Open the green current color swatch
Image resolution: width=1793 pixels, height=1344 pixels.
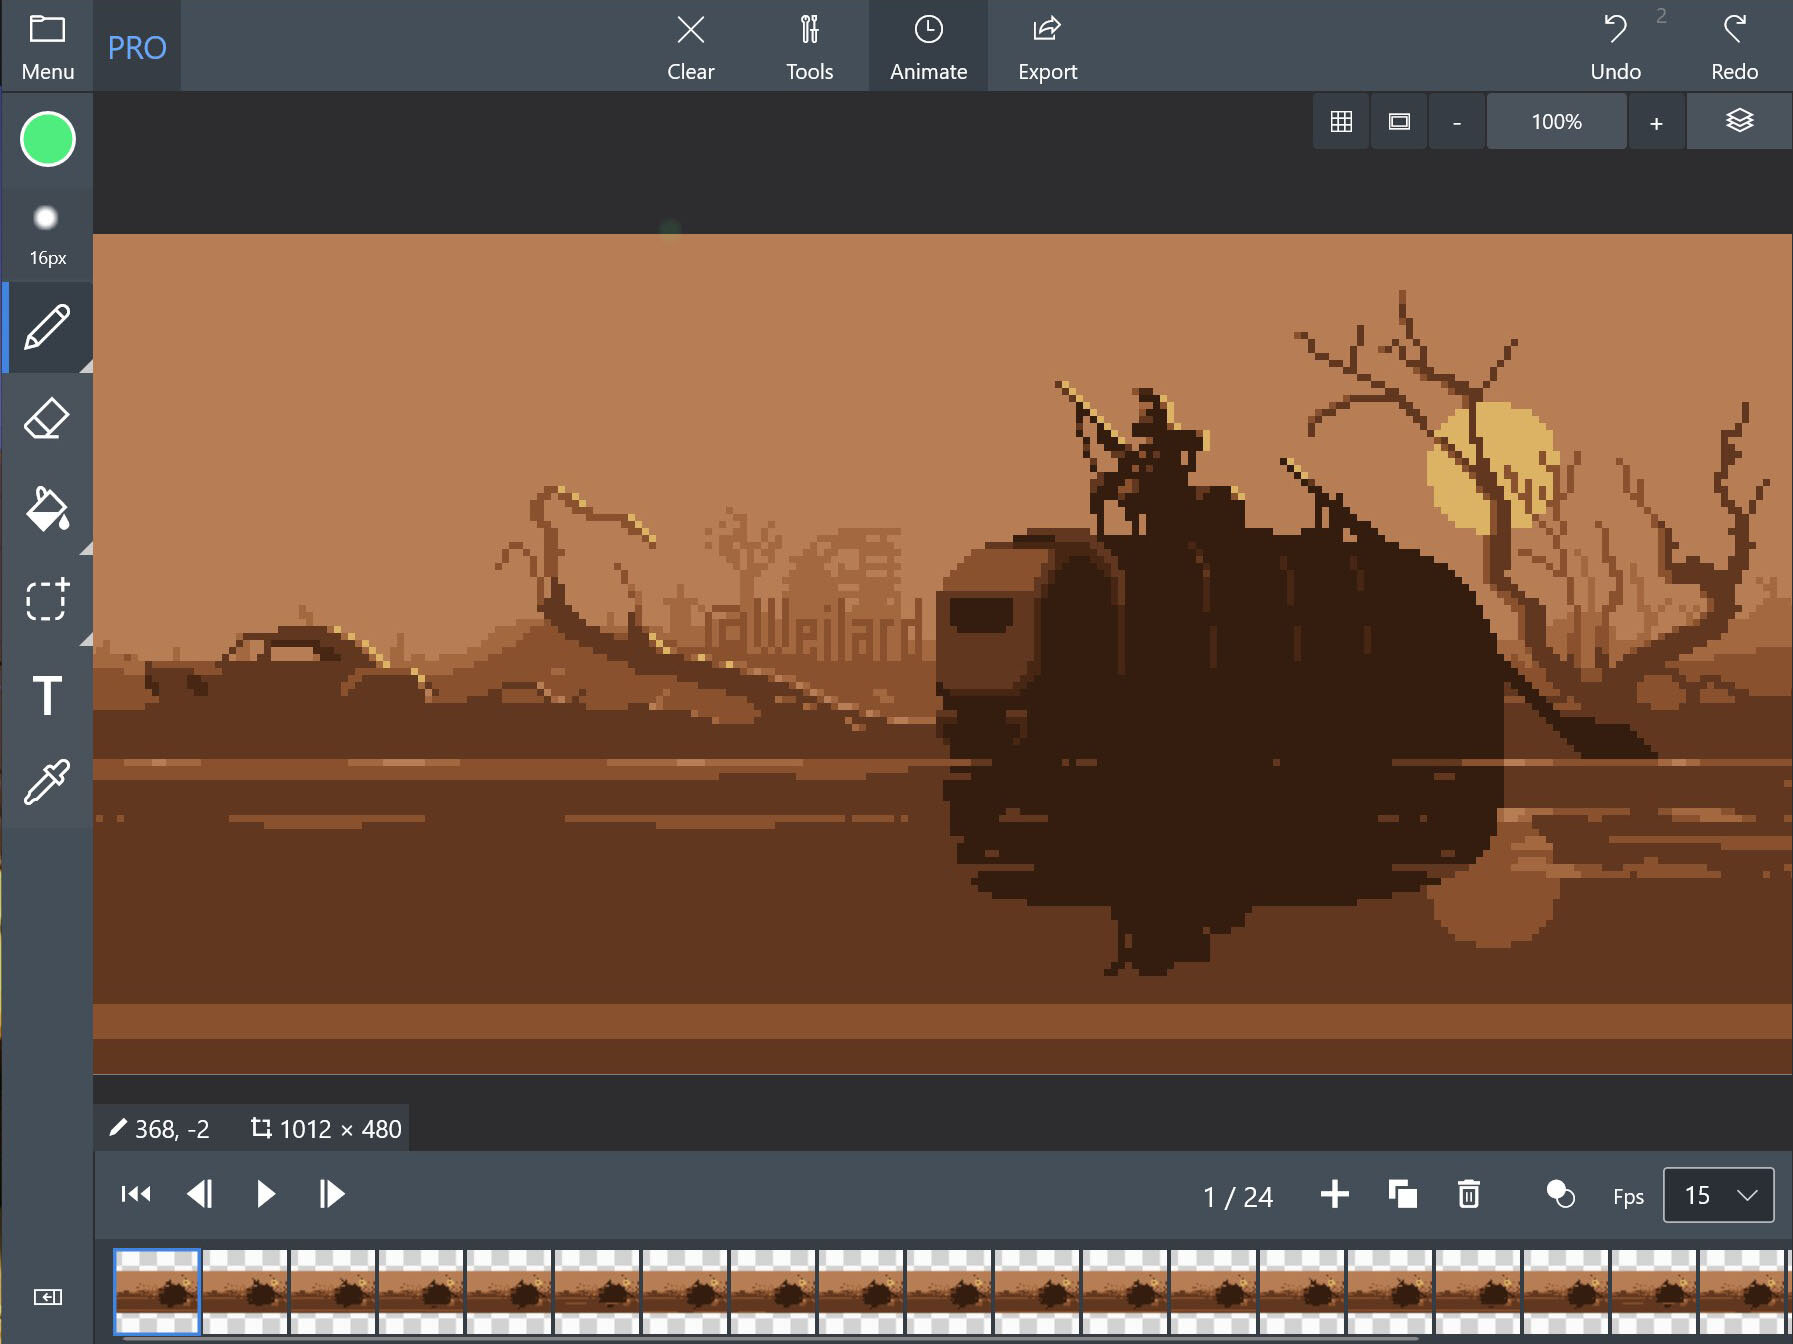[x=47, y=139]
